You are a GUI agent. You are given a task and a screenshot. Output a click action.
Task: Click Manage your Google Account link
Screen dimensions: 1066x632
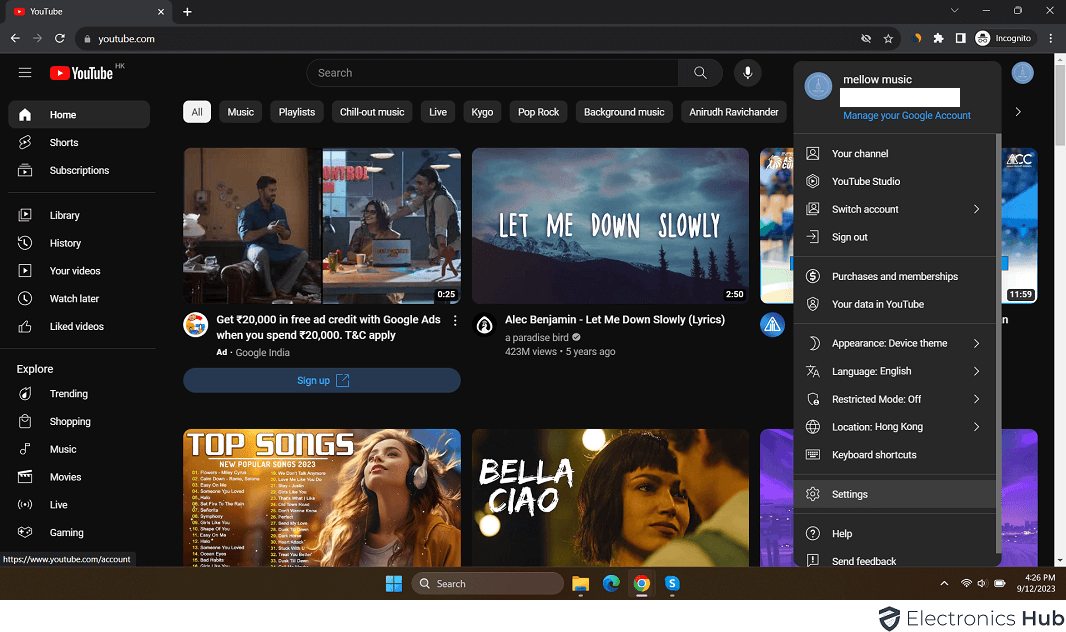pos(906,116)
